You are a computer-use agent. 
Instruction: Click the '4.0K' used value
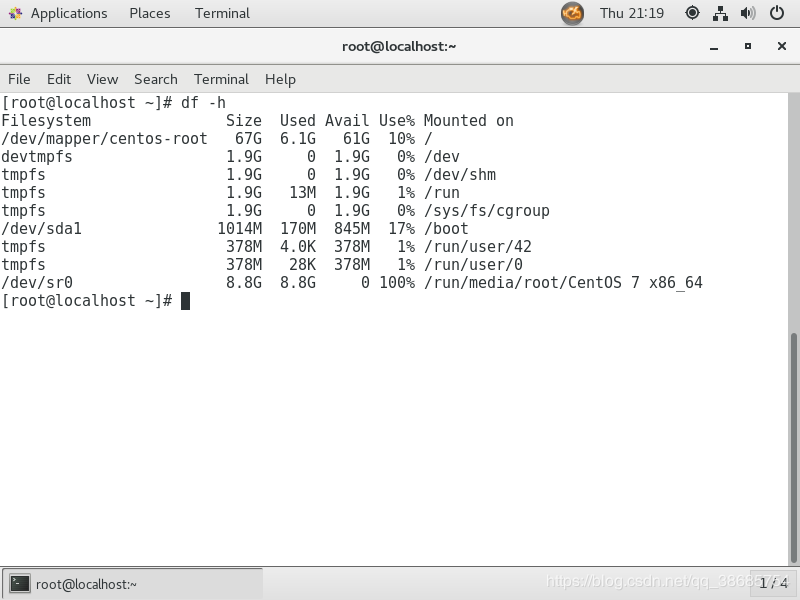point(298,247)
